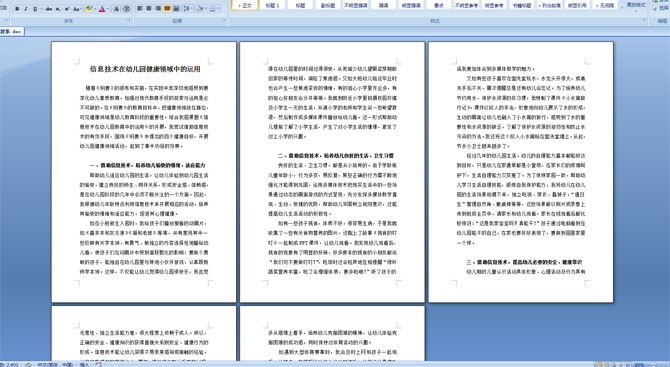Open the line spacing dropdown

click(188, 9)
